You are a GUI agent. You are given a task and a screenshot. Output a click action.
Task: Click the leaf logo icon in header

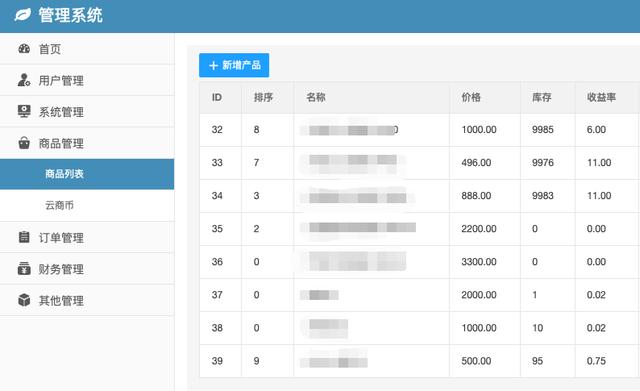pyautogui.click(x=22, y=16)
